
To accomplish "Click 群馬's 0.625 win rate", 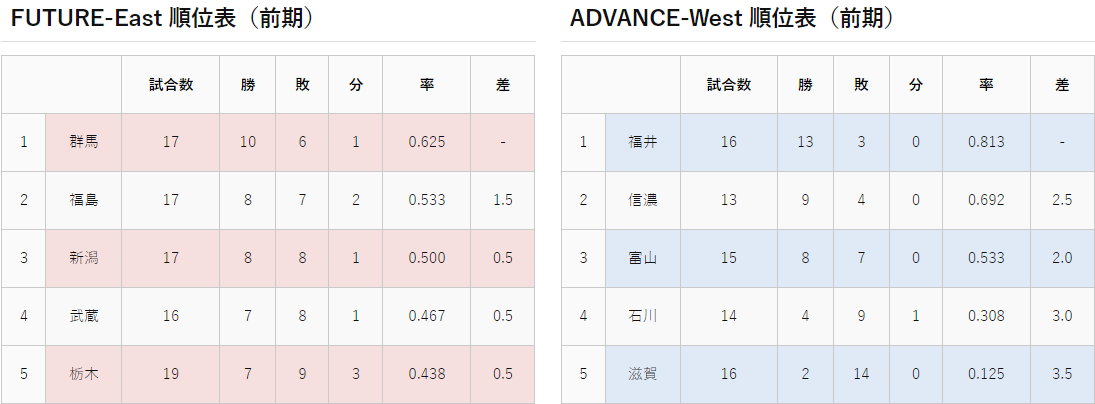I will click(427, 142).
